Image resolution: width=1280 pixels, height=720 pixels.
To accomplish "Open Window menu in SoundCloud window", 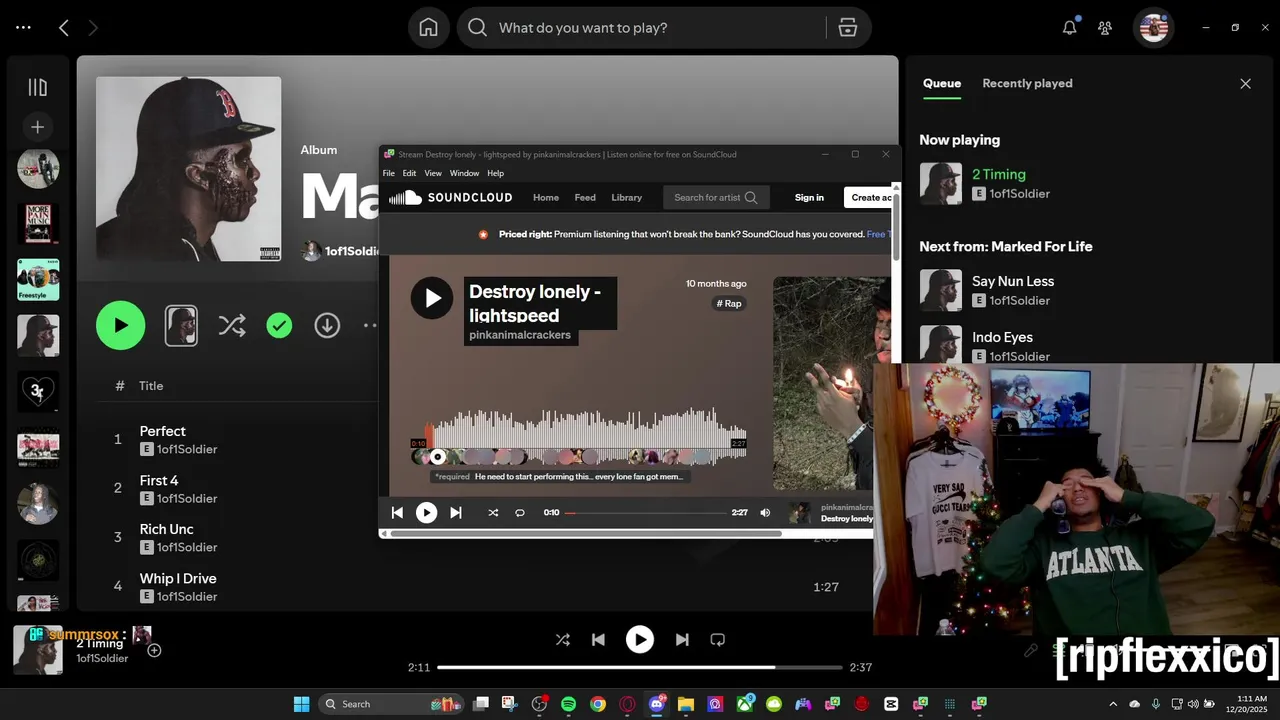I will 464,173.
